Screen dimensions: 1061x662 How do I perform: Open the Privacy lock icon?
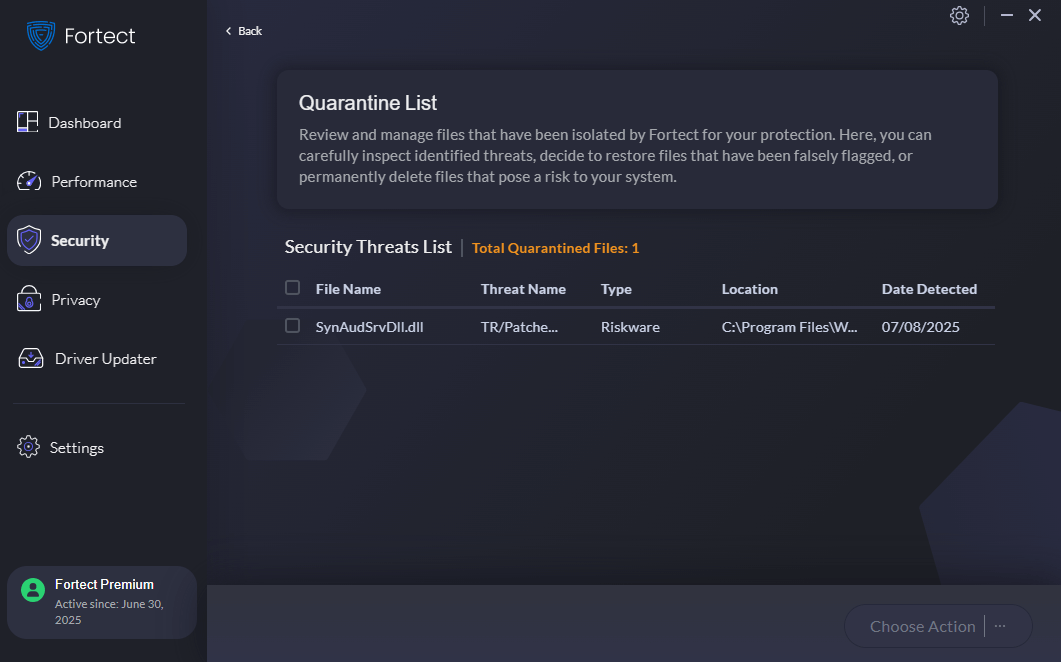tap(27, 299)
